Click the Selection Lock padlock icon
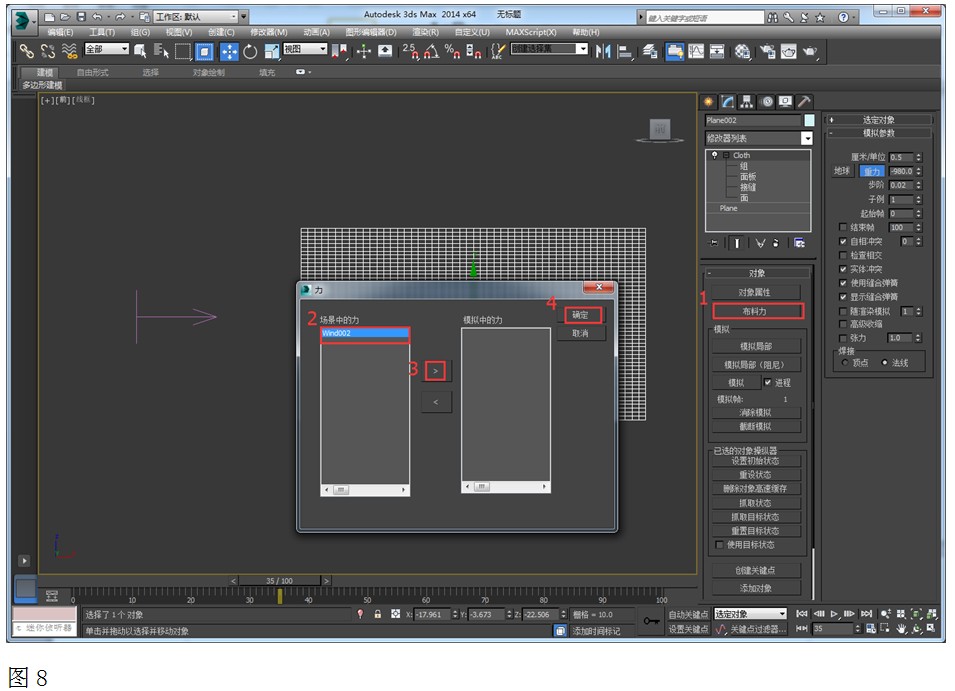The width and height of the screenshot is (955, 691). (378, 614)
